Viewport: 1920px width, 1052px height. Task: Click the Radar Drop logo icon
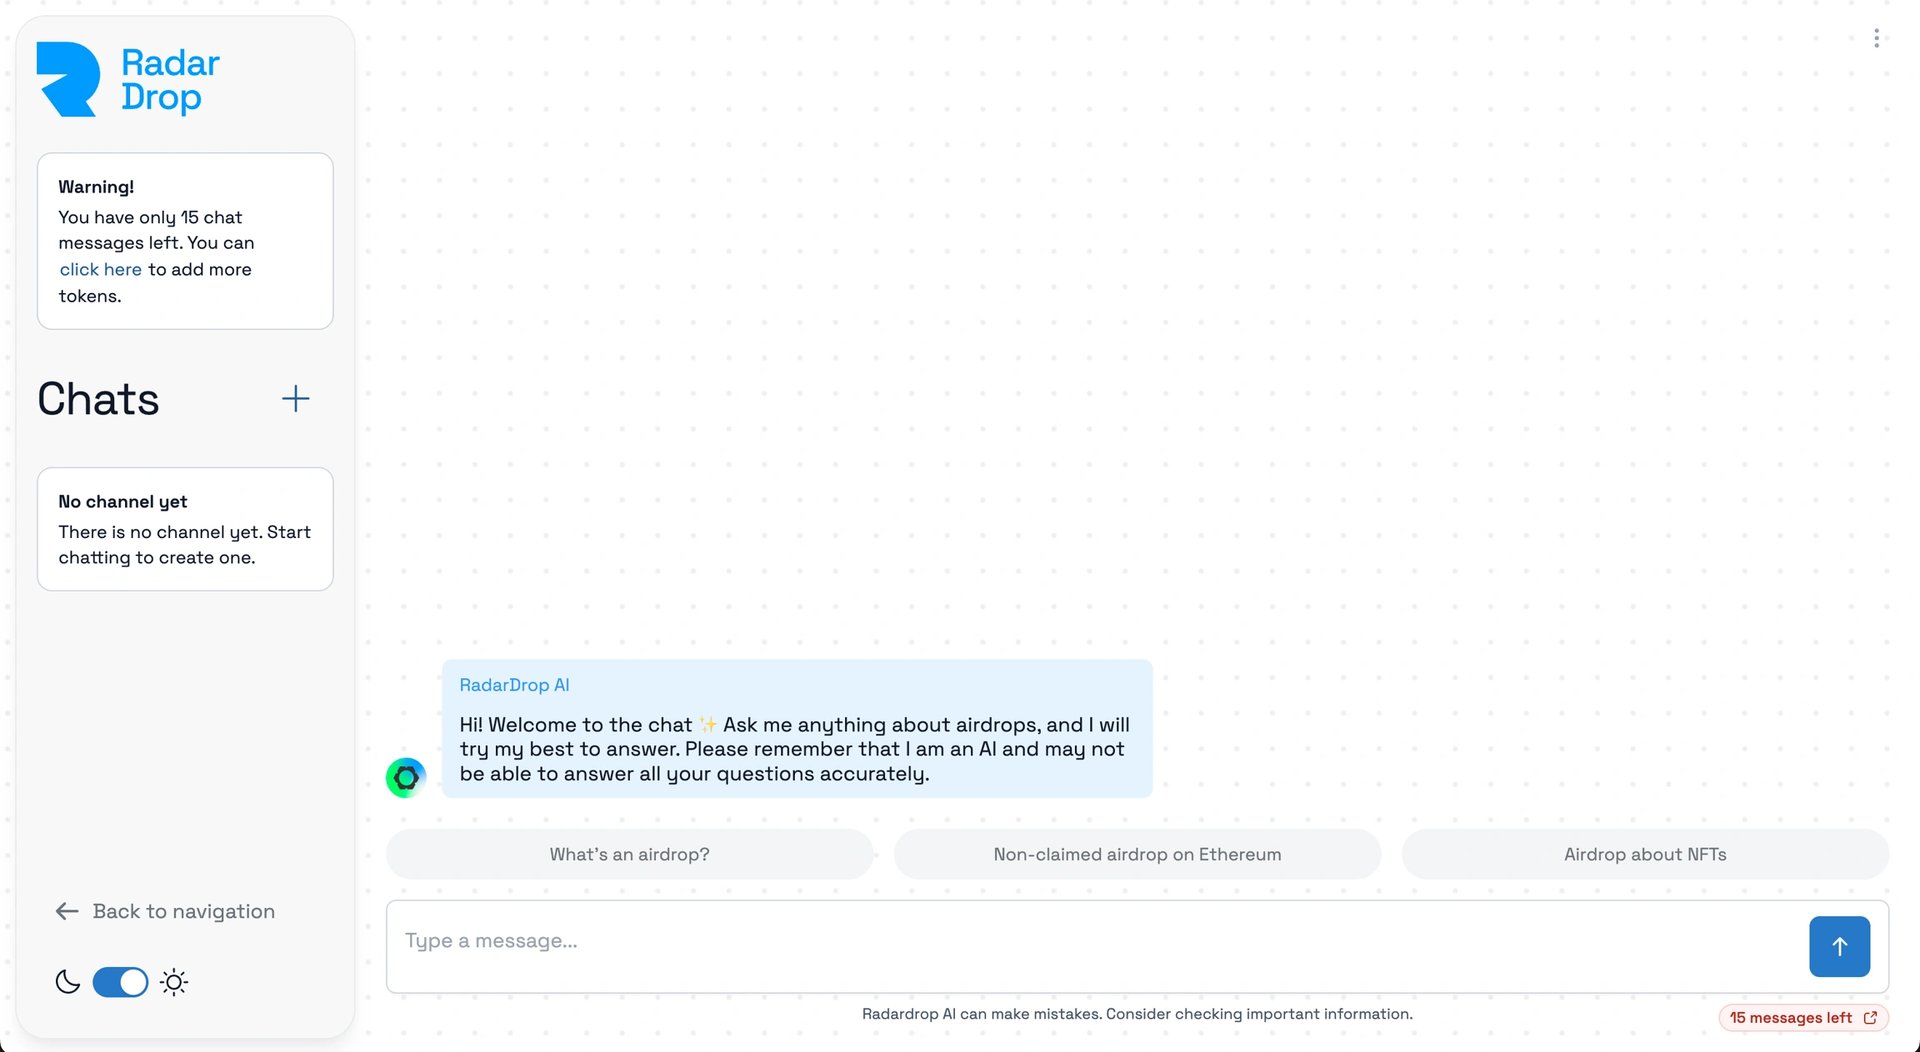click(x=68, y=79)
